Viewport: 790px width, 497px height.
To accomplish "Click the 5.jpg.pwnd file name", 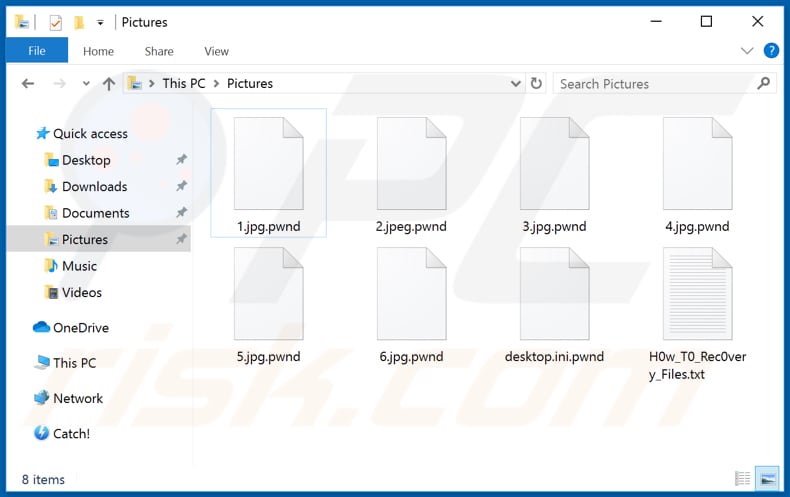I will [269, 357].
